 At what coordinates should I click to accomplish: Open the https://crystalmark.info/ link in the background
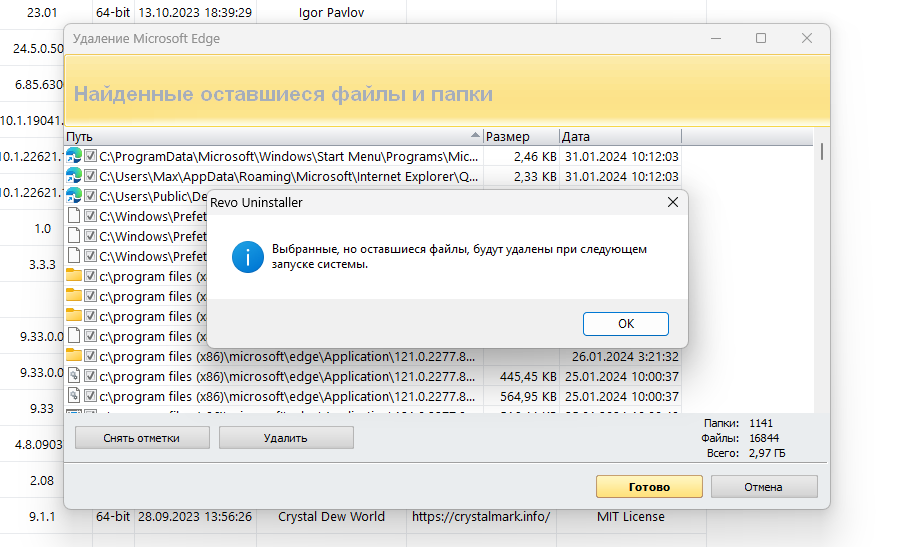pyautogui.click(x=481, y=517)
